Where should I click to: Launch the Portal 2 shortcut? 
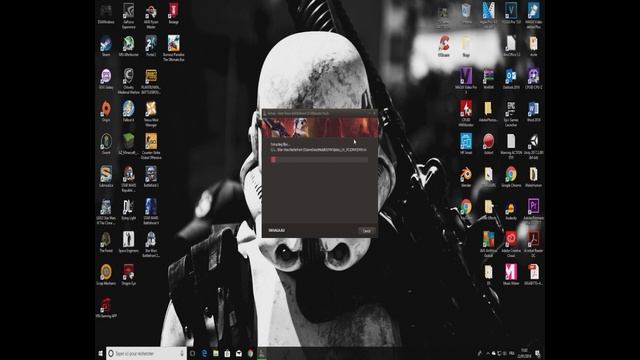click(151, 46)
